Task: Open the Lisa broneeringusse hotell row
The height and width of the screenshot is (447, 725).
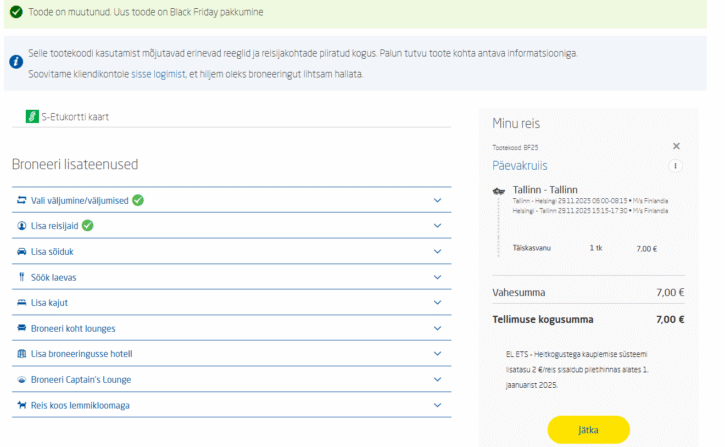Action: pos(81,354)
